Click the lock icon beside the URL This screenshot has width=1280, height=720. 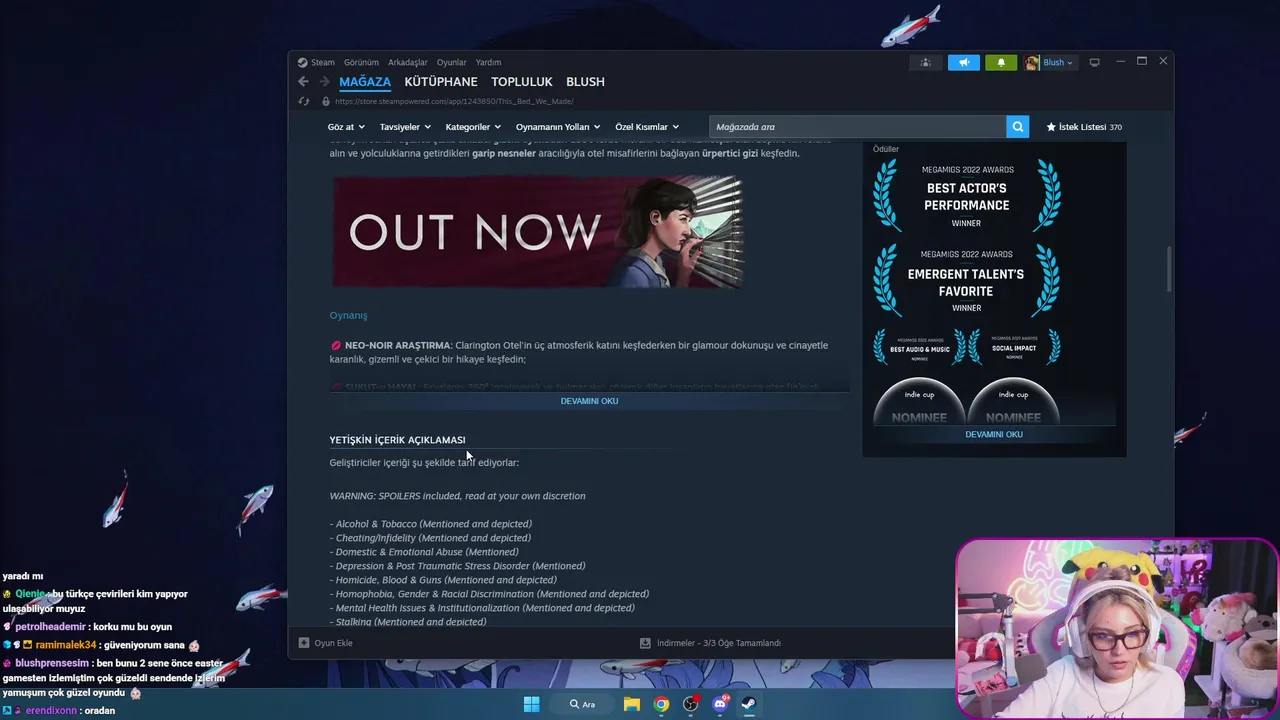coord(326,101)
